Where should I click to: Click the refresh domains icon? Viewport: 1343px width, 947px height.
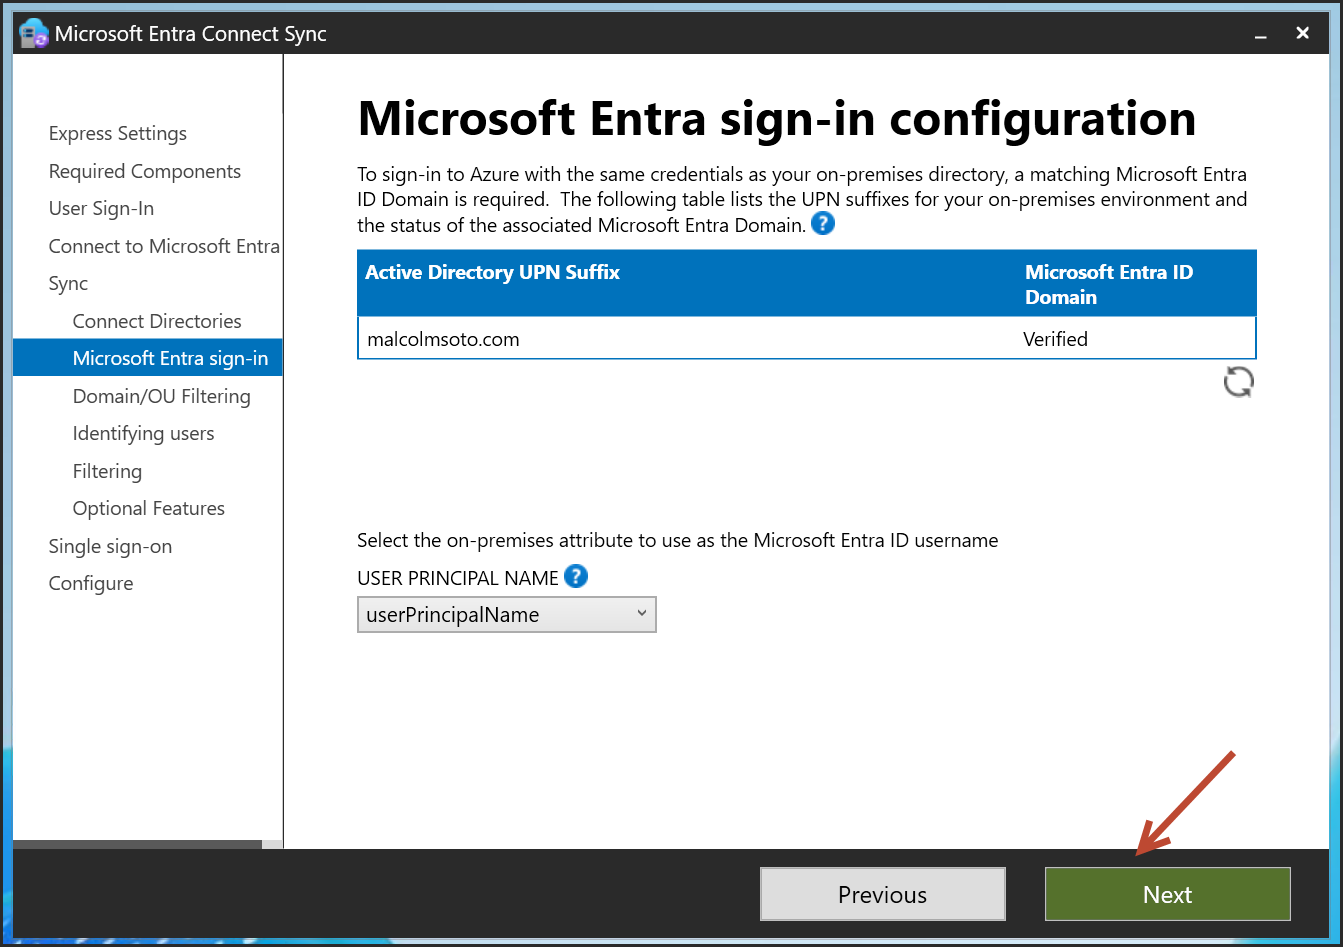[x=1238, y=382]
